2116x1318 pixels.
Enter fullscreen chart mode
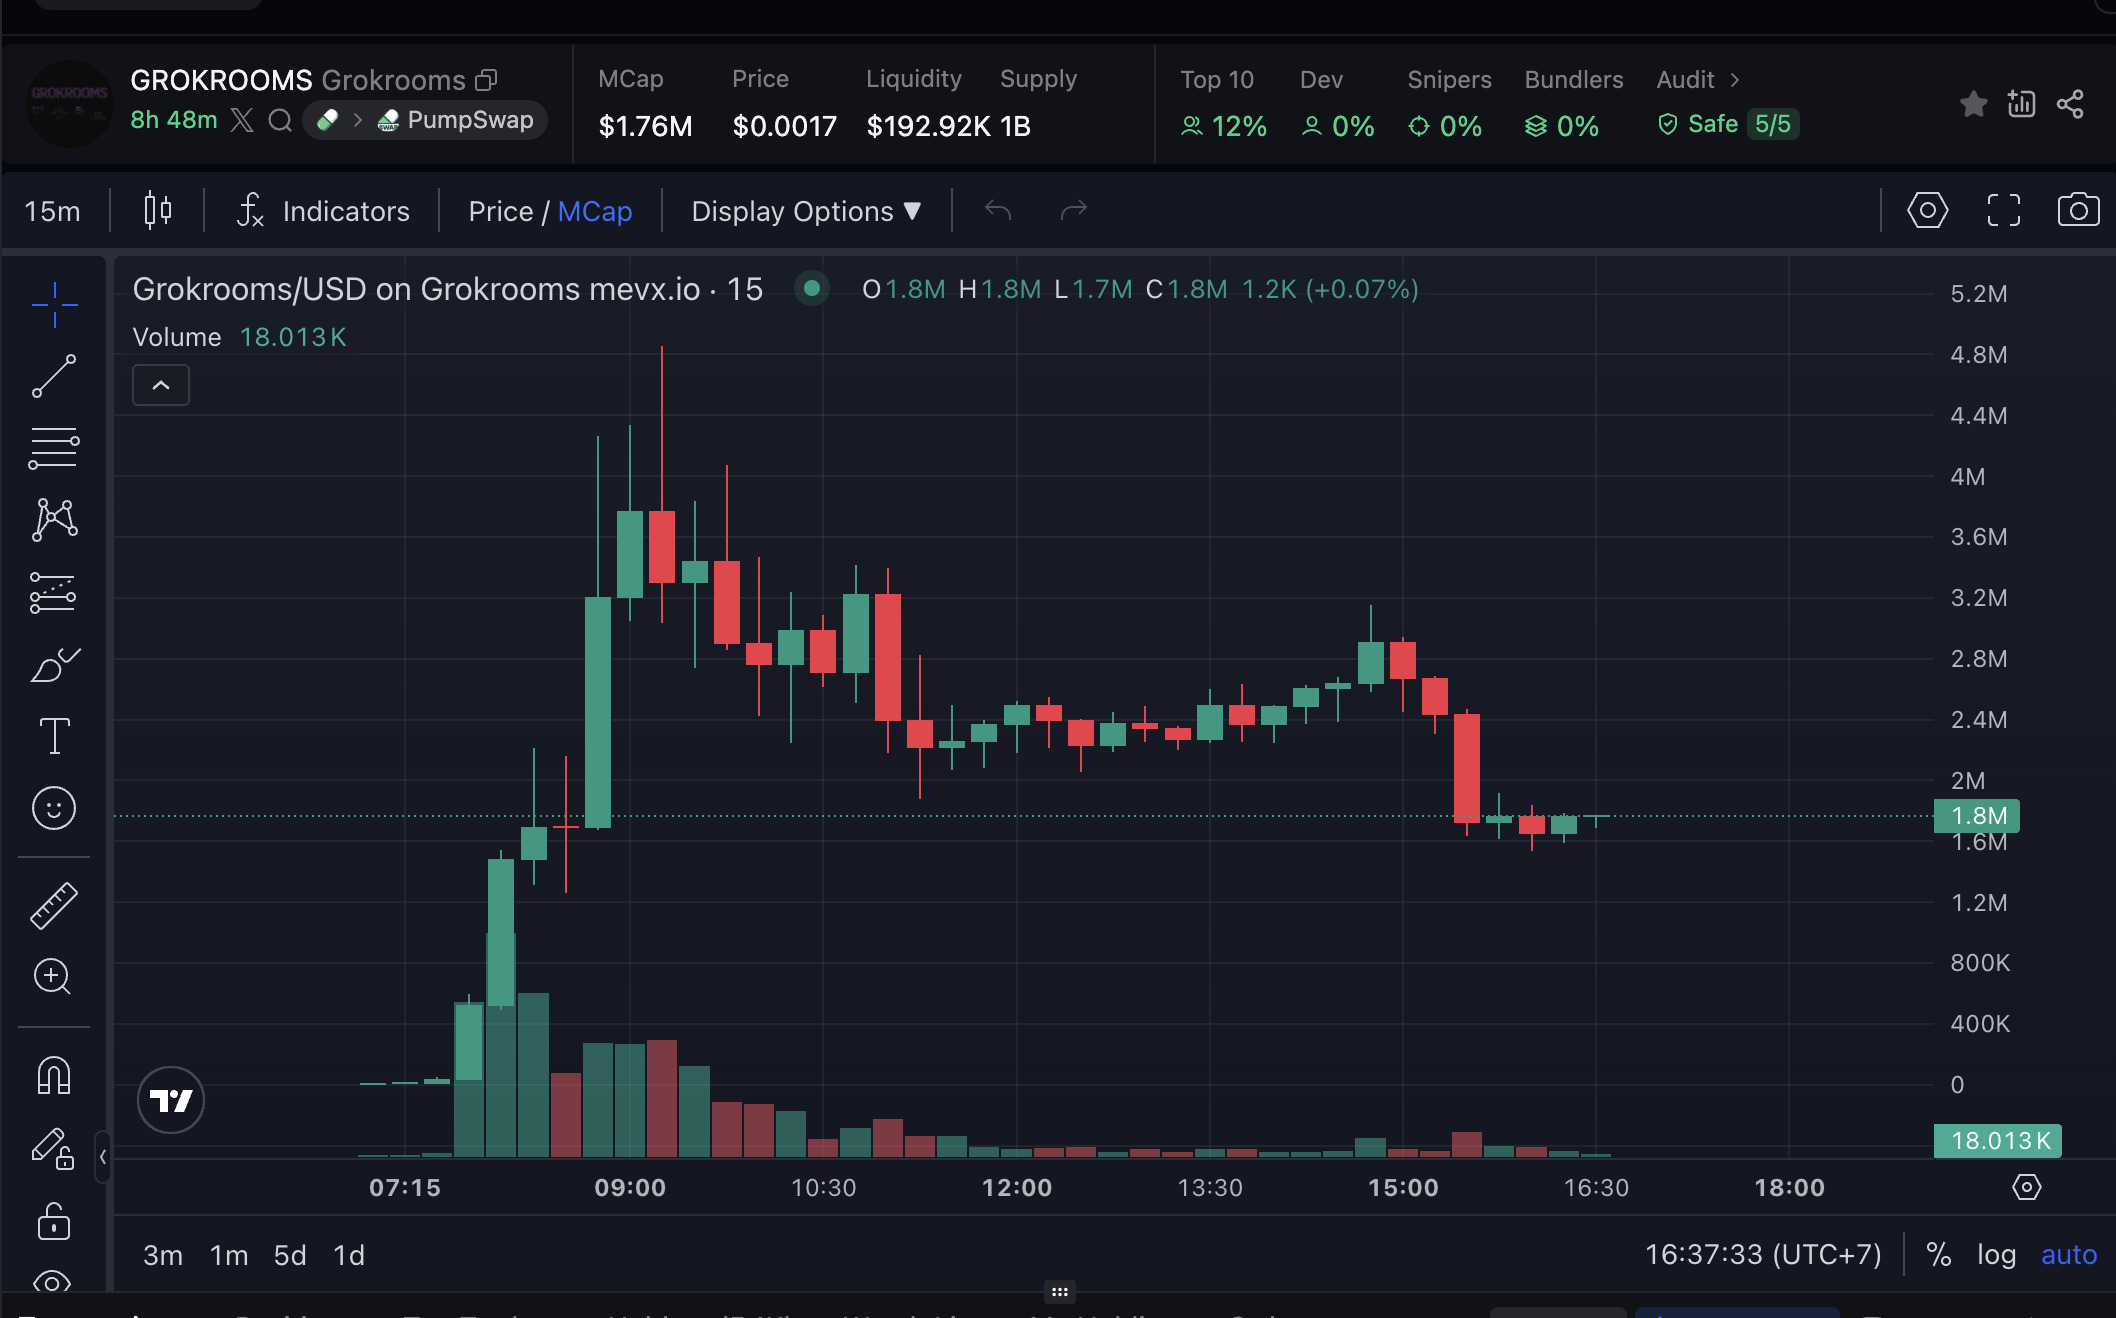coord(2003,210)
